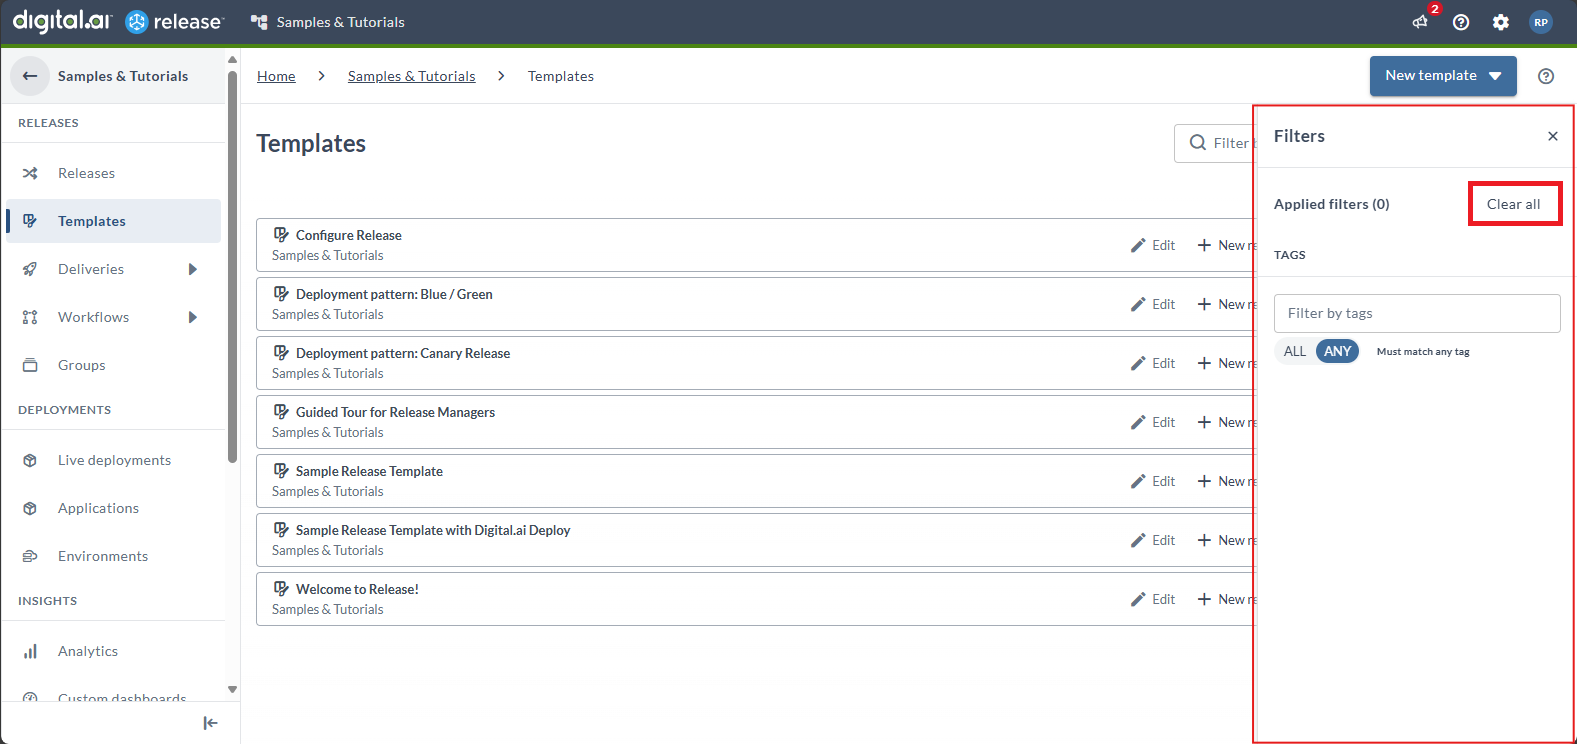The image size is (1577, 744).
Task: Collapse the sidebar with bottom arrow icon
Action: pos(210,723)
